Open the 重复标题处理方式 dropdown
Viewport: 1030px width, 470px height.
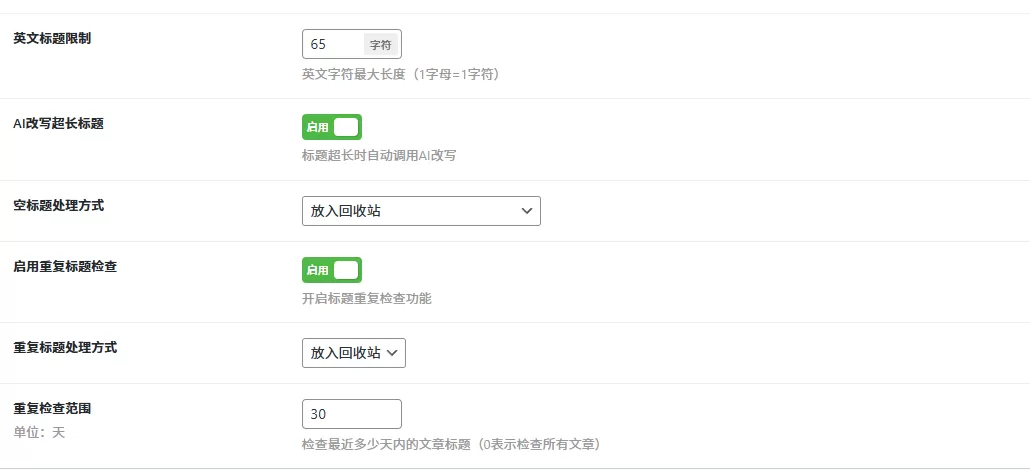pos(354,353)
